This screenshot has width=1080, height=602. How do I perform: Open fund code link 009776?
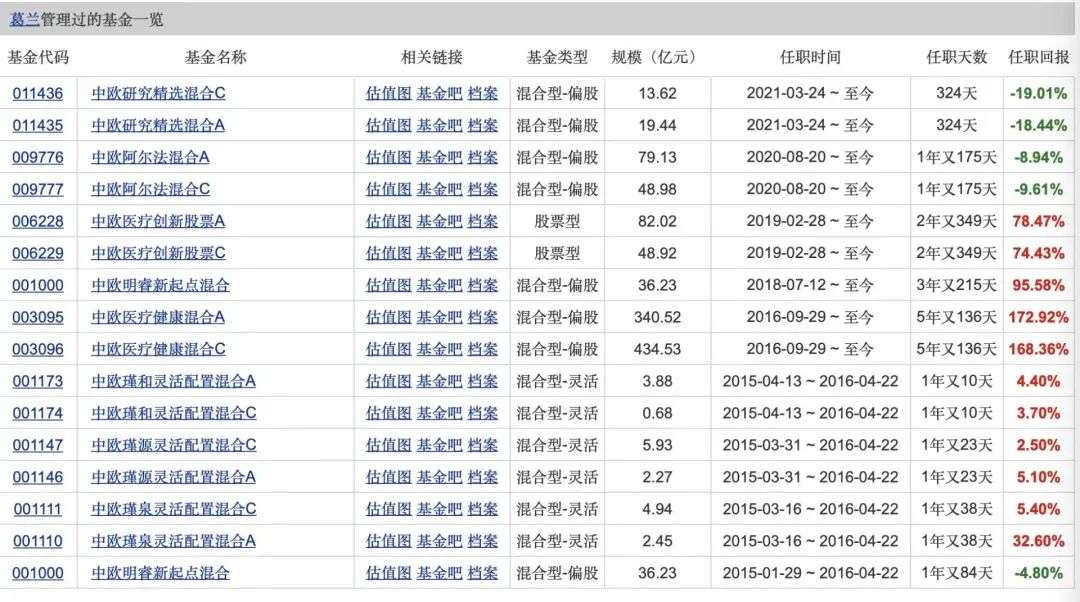tap(38, 158)
